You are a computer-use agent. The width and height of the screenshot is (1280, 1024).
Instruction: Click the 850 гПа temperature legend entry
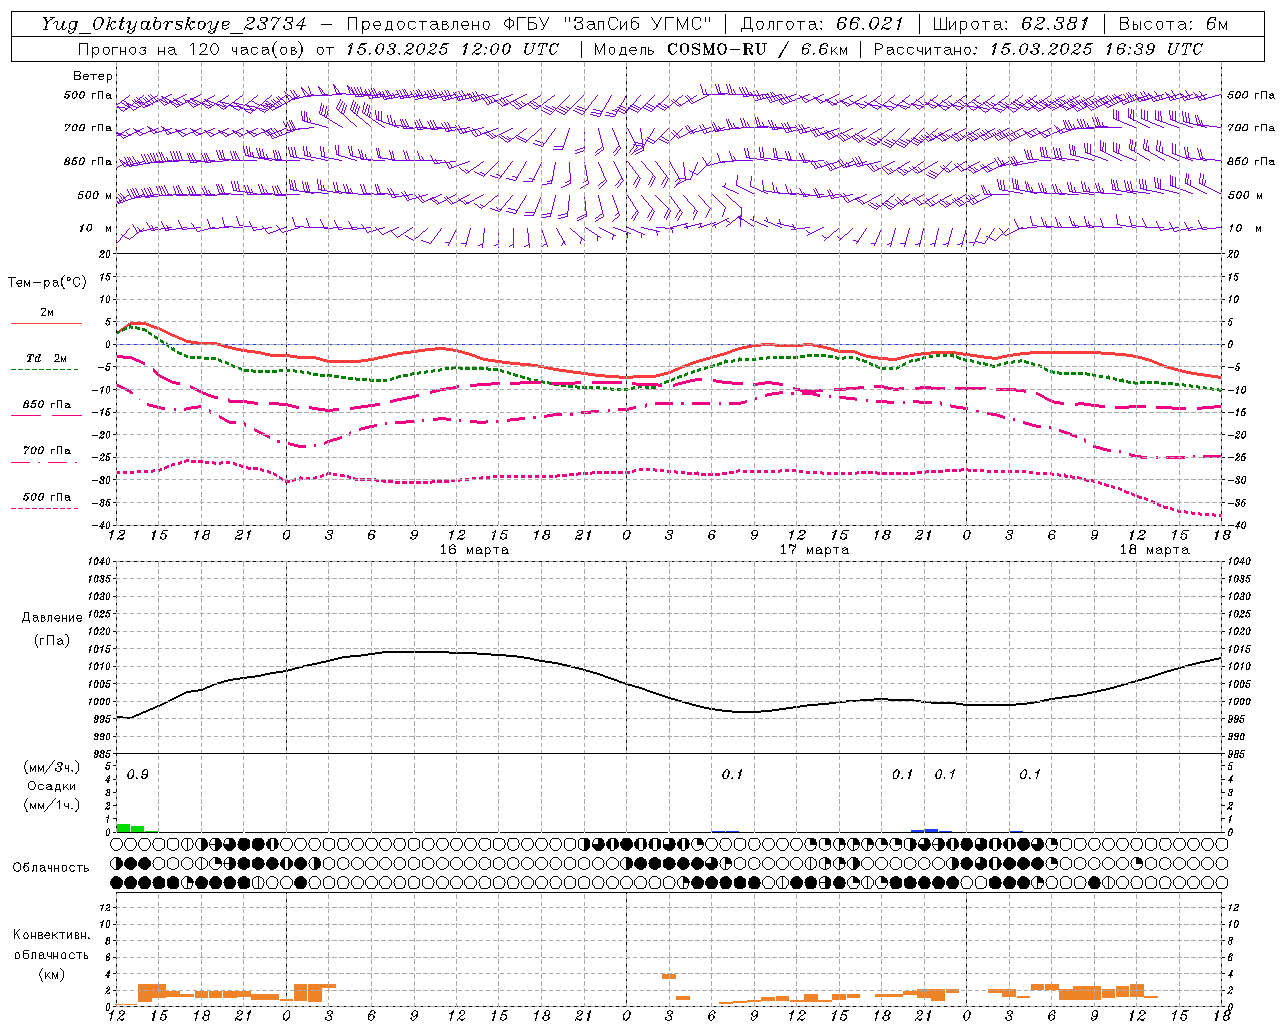pos(47,404)
